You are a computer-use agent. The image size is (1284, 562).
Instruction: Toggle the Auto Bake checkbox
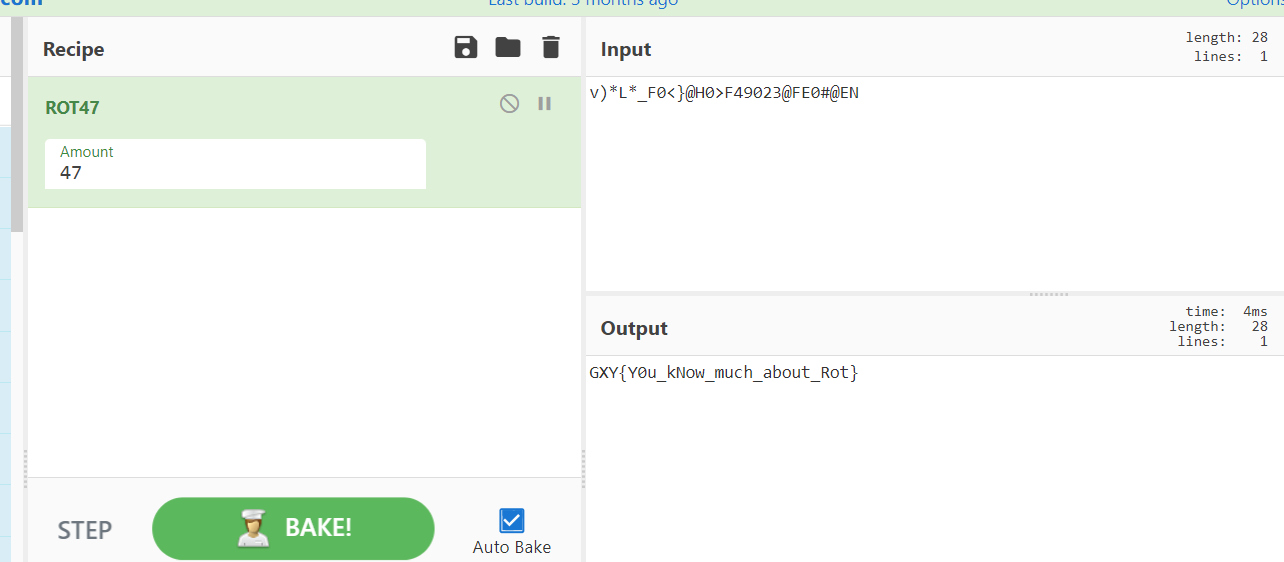point(511,521)
